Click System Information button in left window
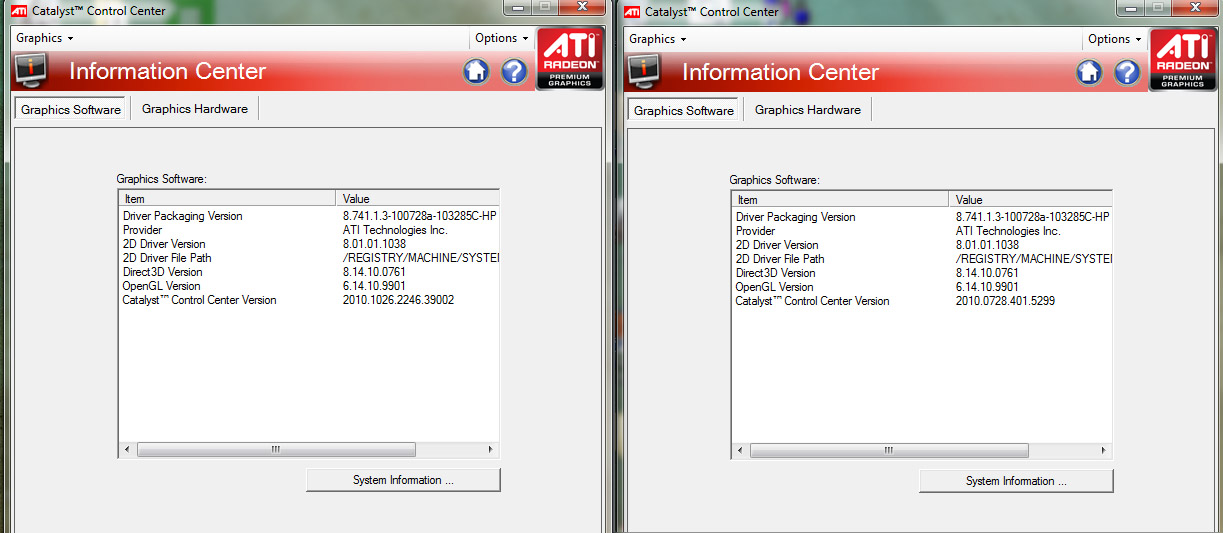 403,480
